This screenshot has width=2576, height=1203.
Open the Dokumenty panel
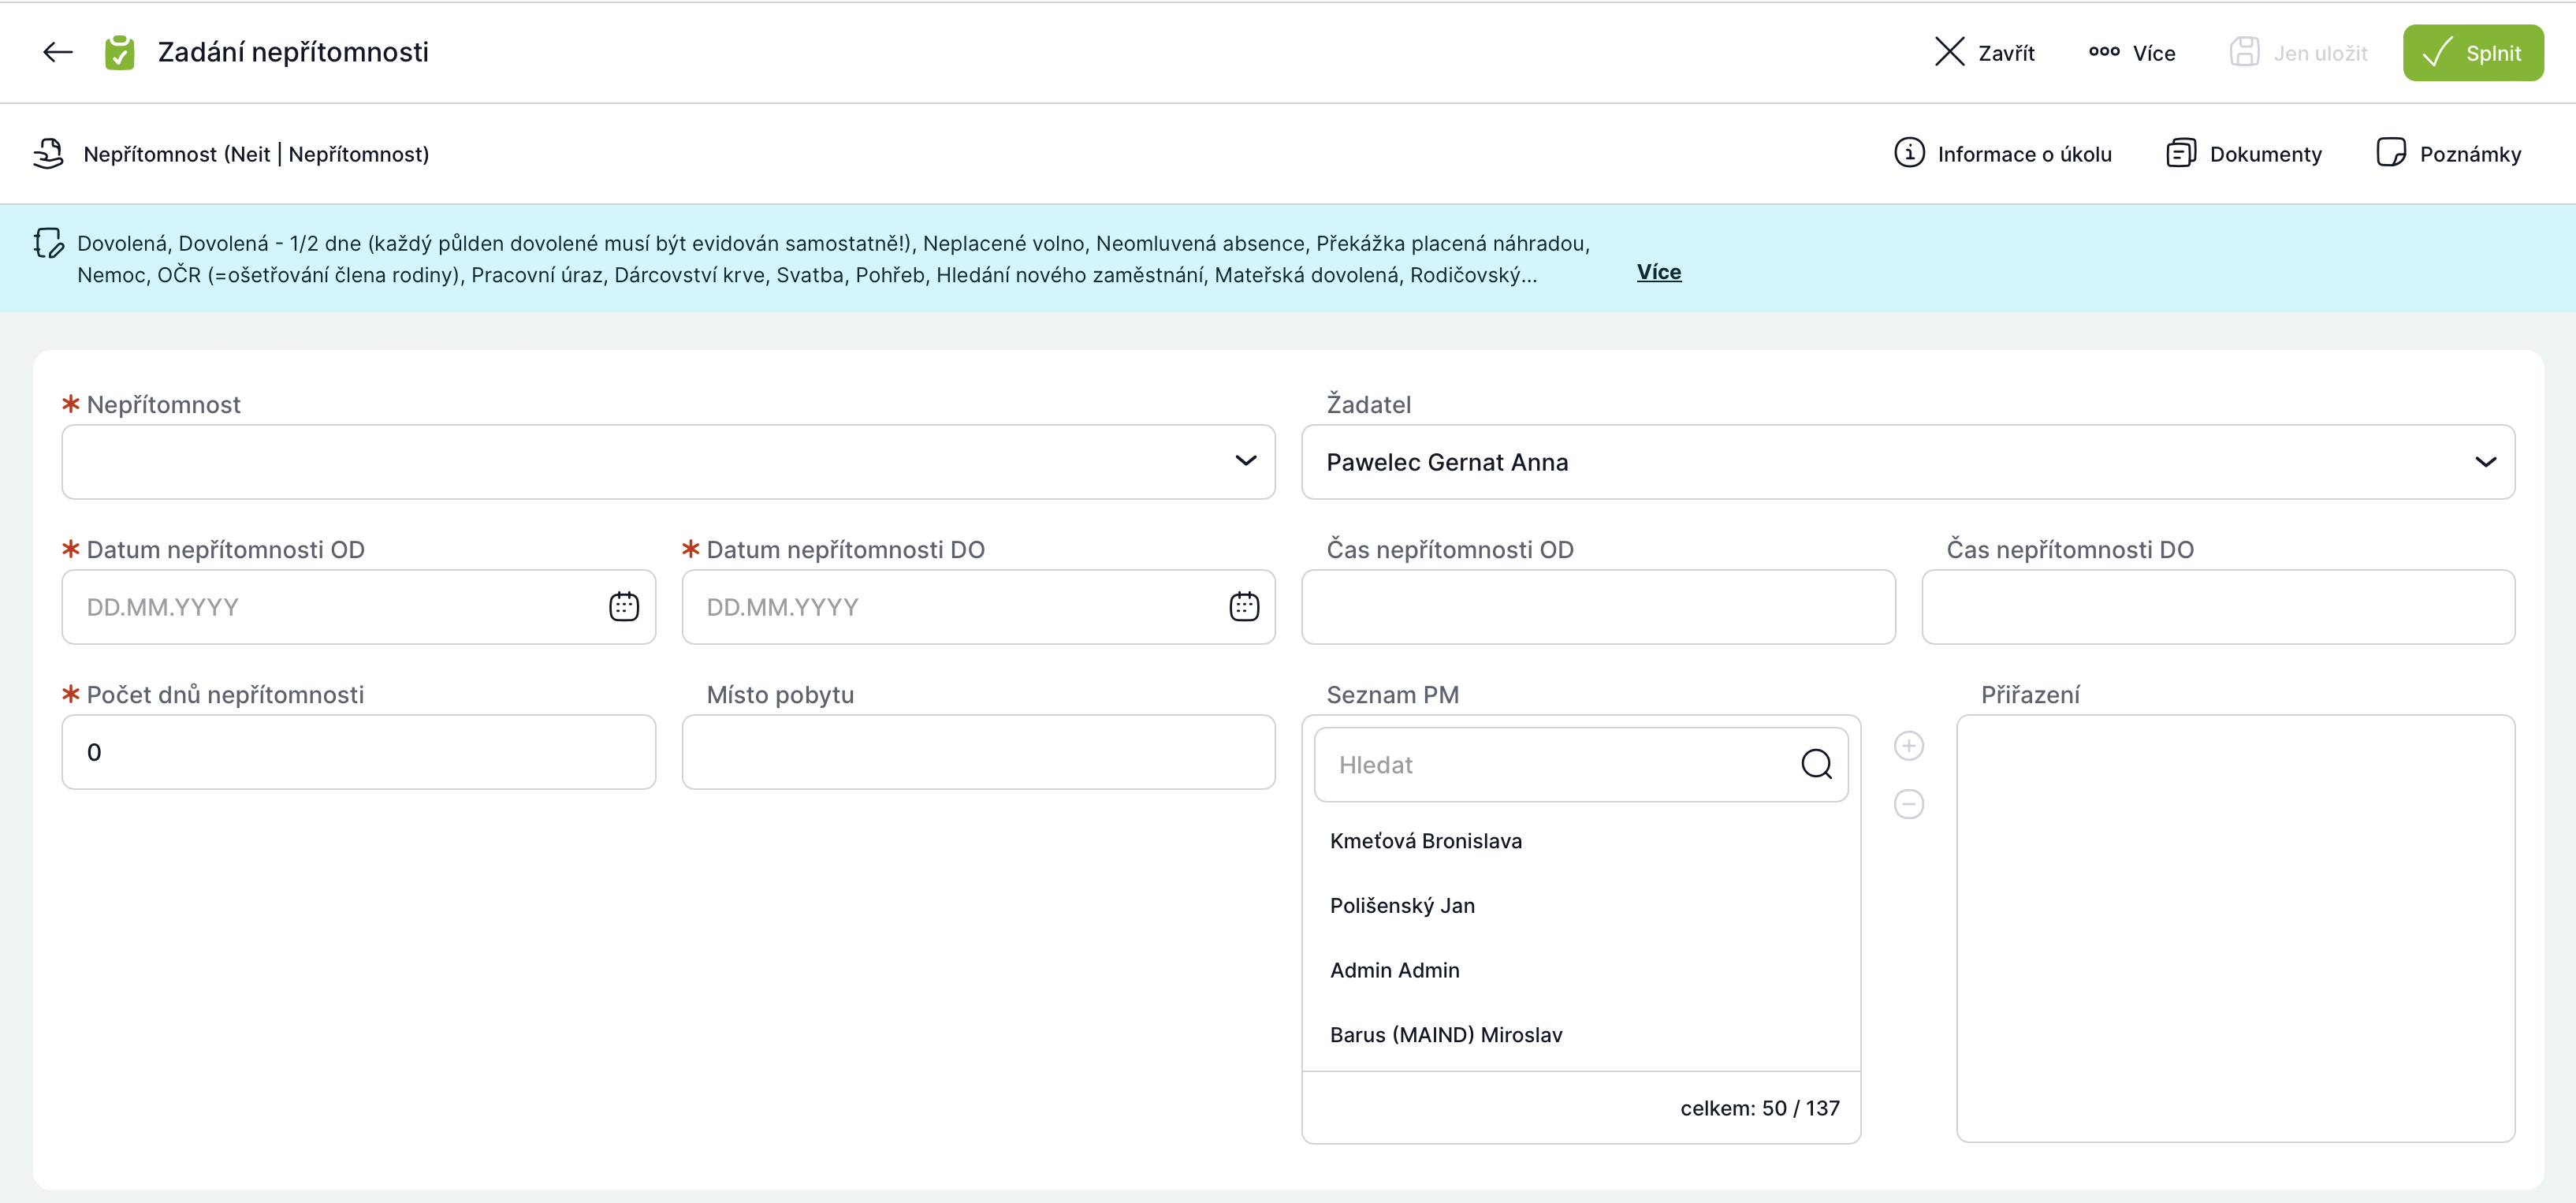click(2244, 153)
